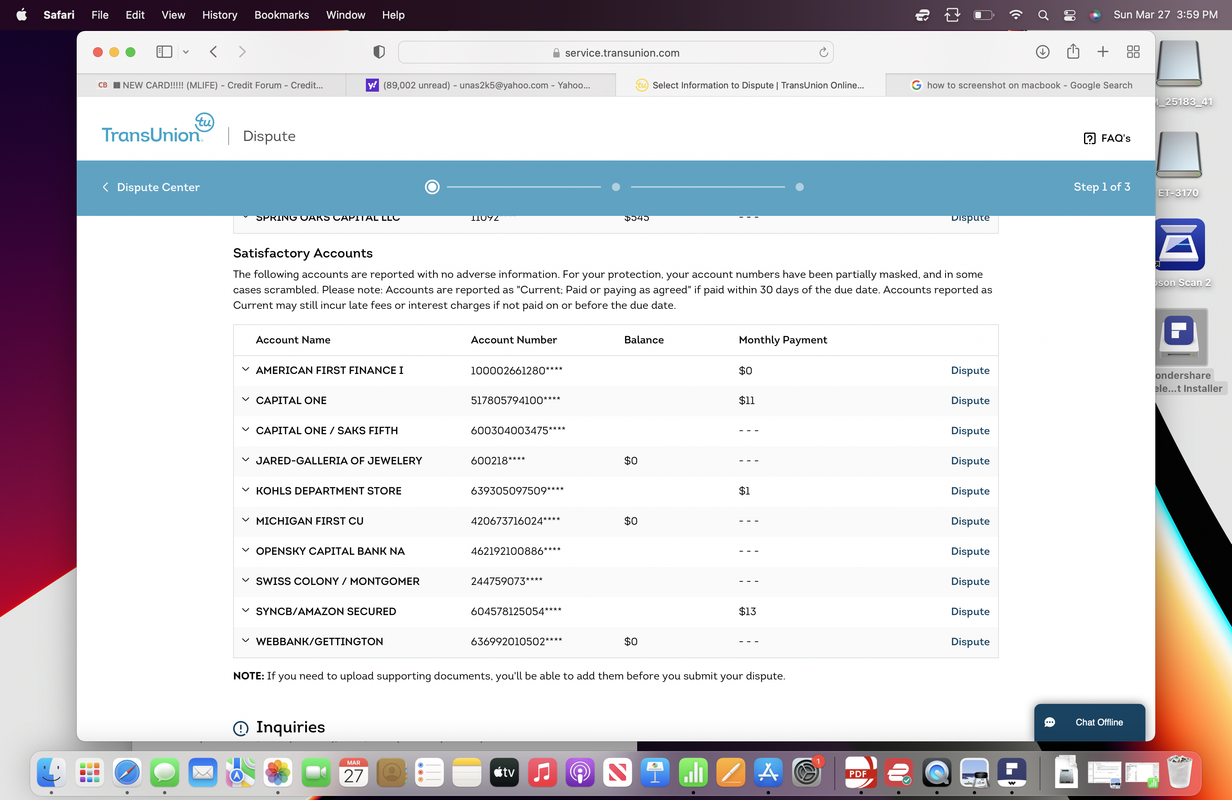Show Safari downloads icon
The height and width of the screenshot is (800, 1232).
tap(1042, 52)
